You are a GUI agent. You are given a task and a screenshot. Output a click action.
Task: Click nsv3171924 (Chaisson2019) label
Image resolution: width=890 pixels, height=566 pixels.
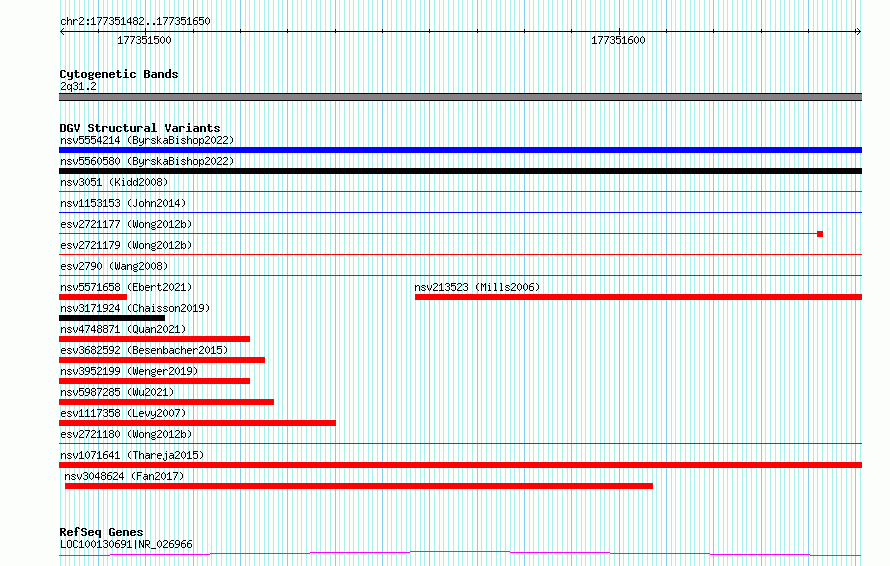click(x=135, y=308)
